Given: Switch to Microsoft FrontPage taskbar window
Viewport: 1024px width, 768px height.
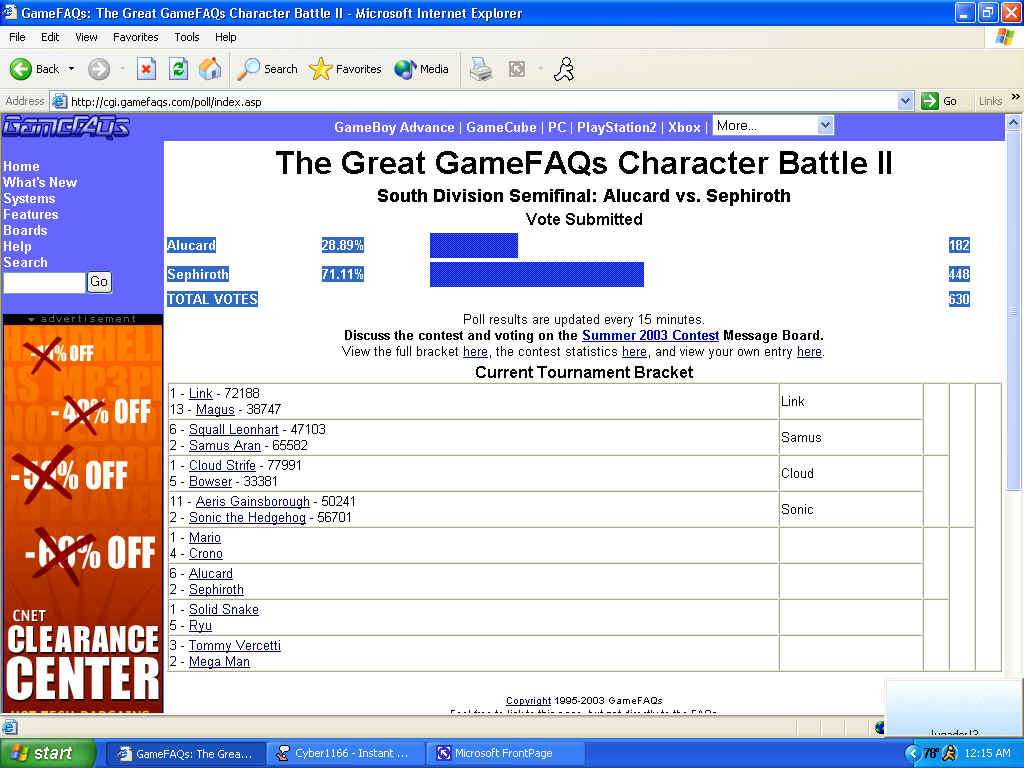Looking at the screenshot, I should (504, 753).
